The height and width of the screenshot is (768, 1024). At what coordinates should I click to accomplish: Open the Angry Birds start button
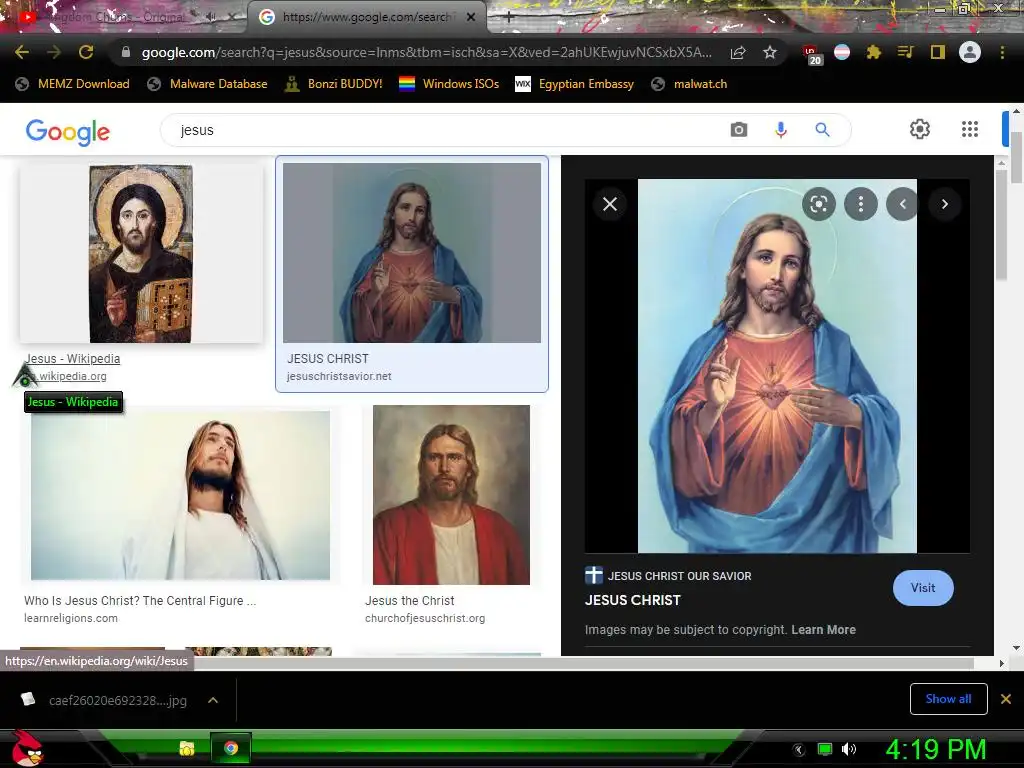click(27, 748)
